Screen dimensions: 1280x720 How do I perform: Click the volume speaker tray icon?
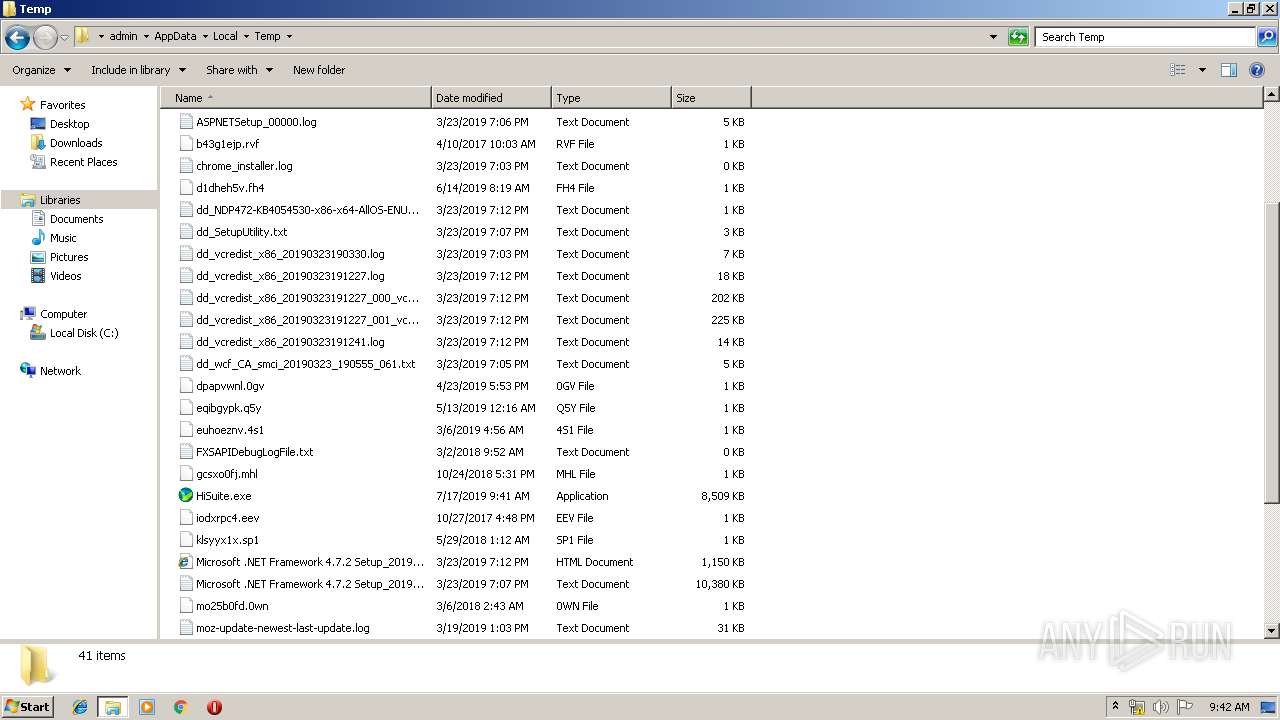pyautogui.click(x=1160, y=707)
